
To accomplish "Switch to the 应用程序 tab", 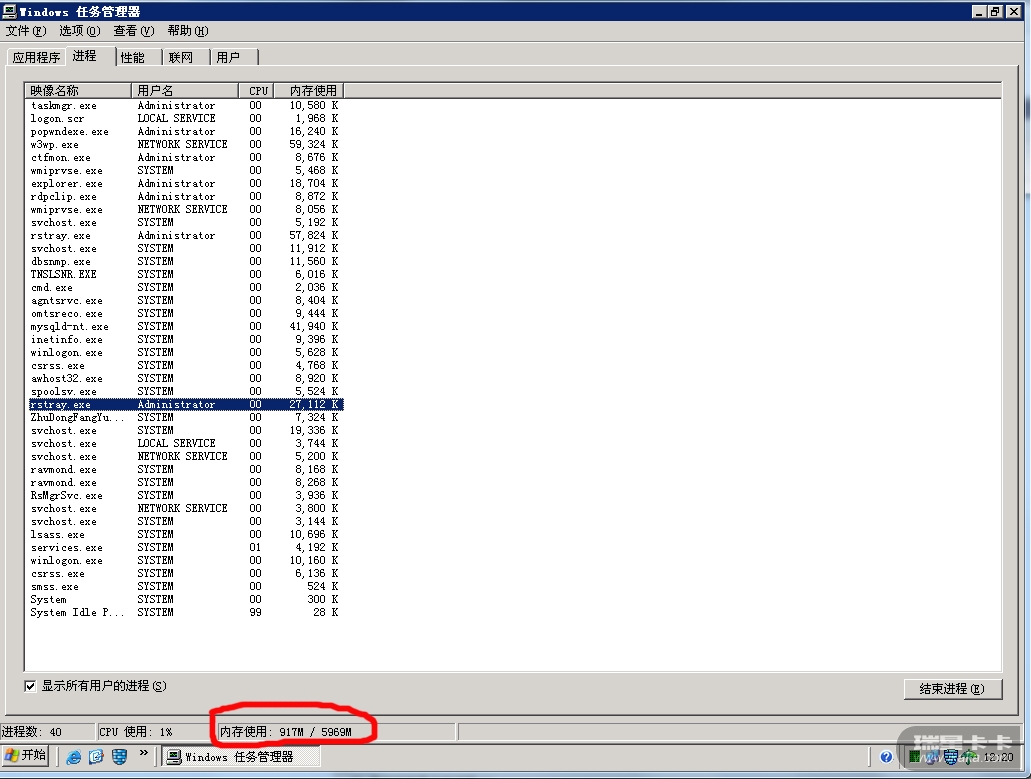I will pyautogui.click(x=36, y=58).
